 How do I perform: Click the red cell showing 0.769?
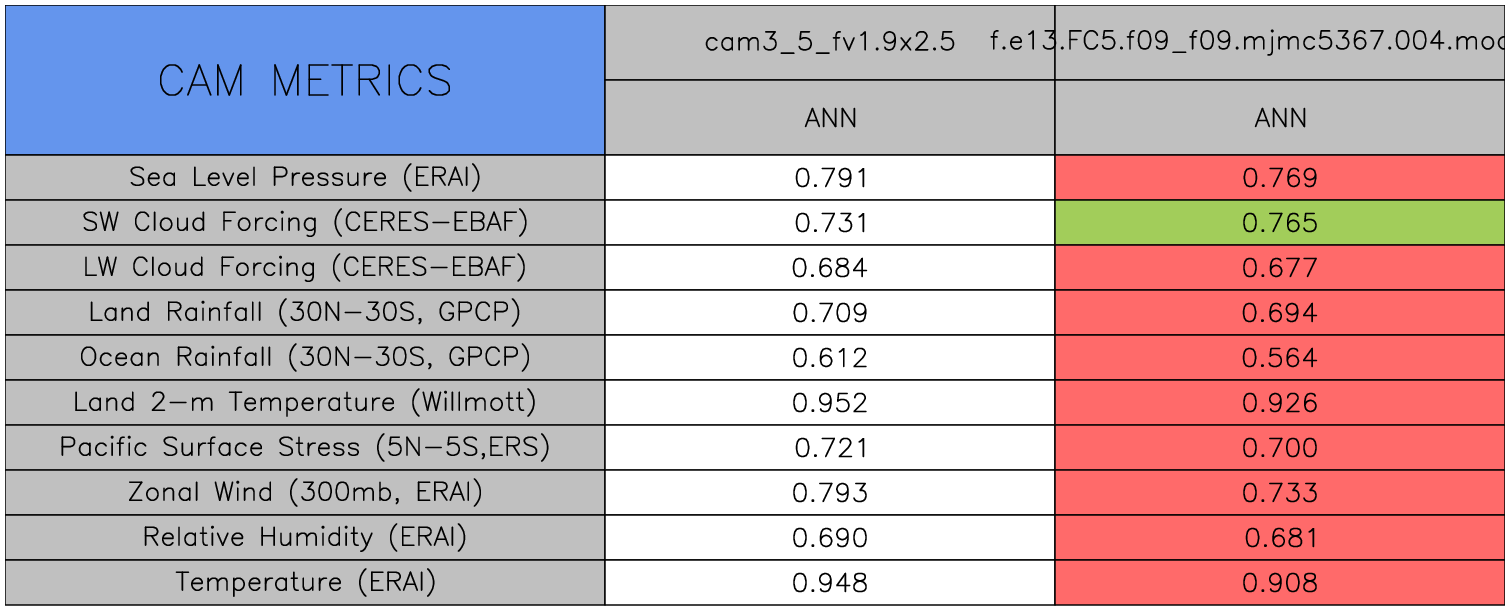pos(1280,178)
